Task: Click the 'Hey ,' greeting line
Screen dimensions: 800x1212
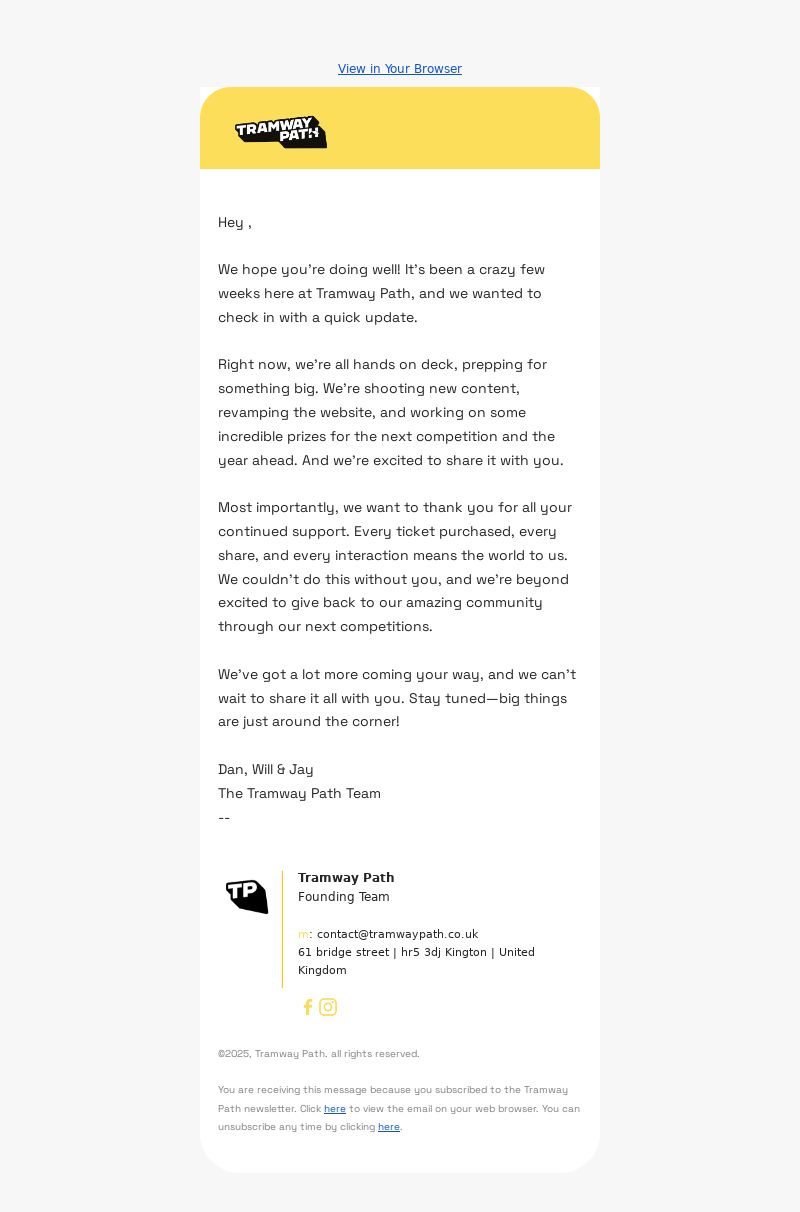Action: point(235,222)
